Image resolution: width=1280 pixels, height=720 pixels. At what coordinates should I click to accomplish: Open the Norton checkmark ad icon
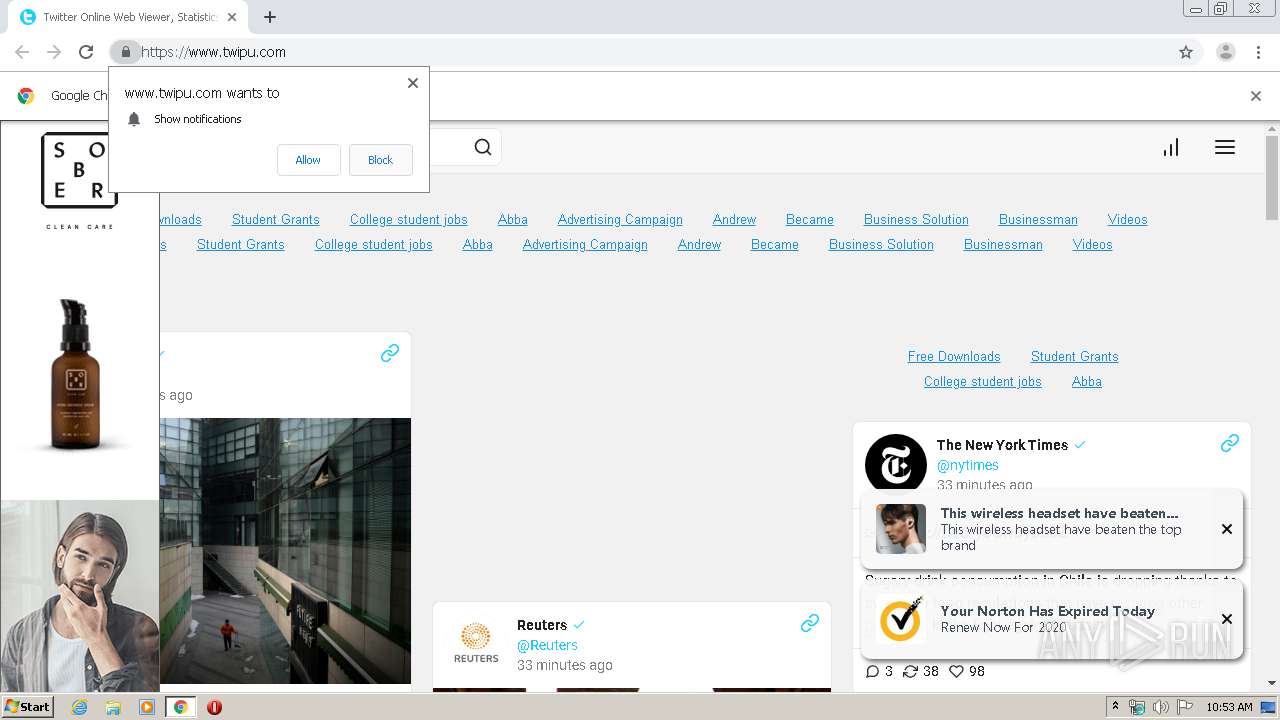(x=900, y=619)
